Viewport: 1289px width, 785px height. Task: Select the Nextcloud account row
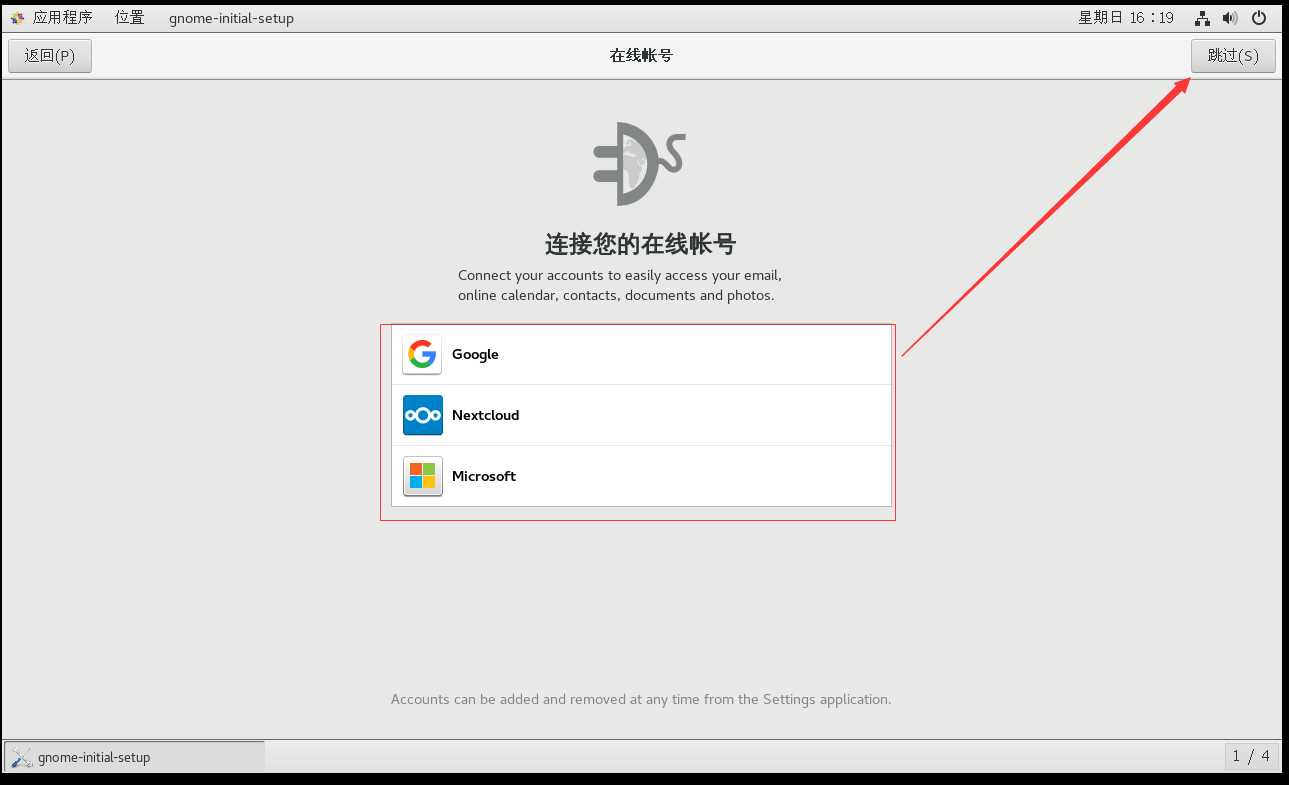pyautogui.click(x=641, y=415)
